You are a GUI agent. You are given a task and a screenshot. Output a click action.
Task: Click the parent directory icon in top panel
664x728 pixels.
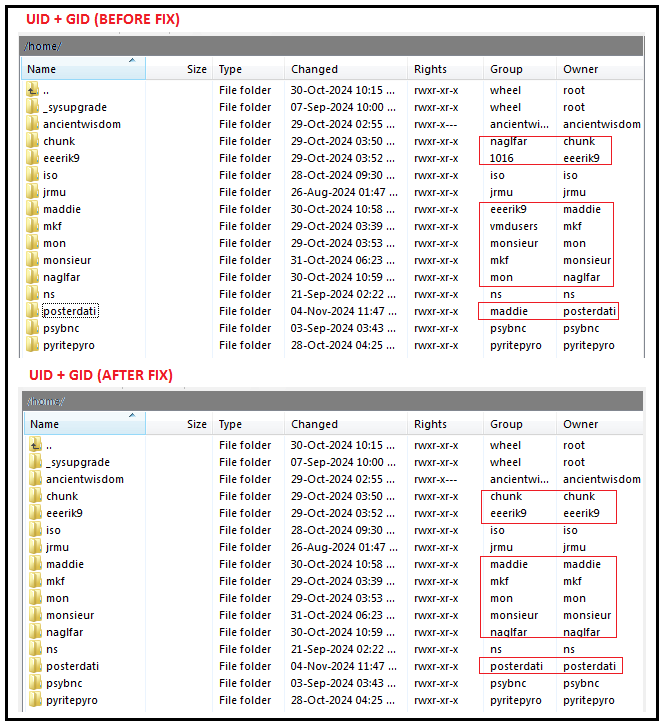(33, 90)
